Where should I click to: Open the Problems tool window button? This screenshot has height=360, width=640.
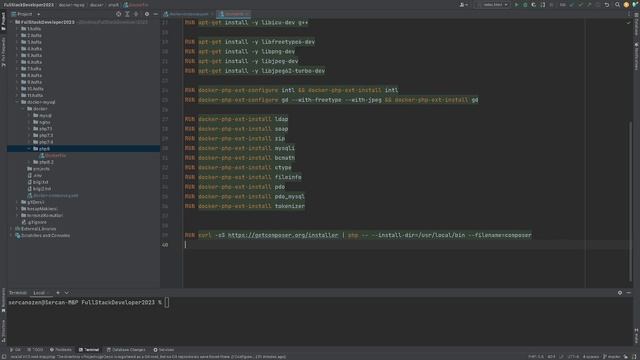(60, 350)
